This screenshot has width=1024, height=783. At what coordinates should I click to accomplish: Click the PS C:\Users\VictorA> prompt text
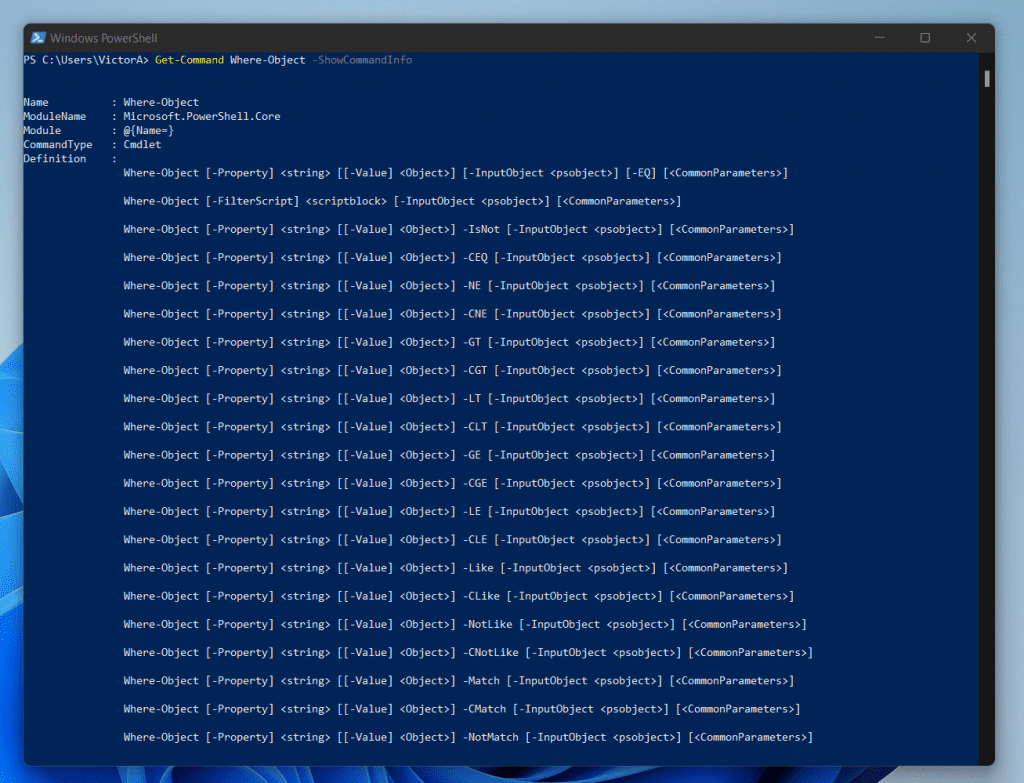point(86,60)
